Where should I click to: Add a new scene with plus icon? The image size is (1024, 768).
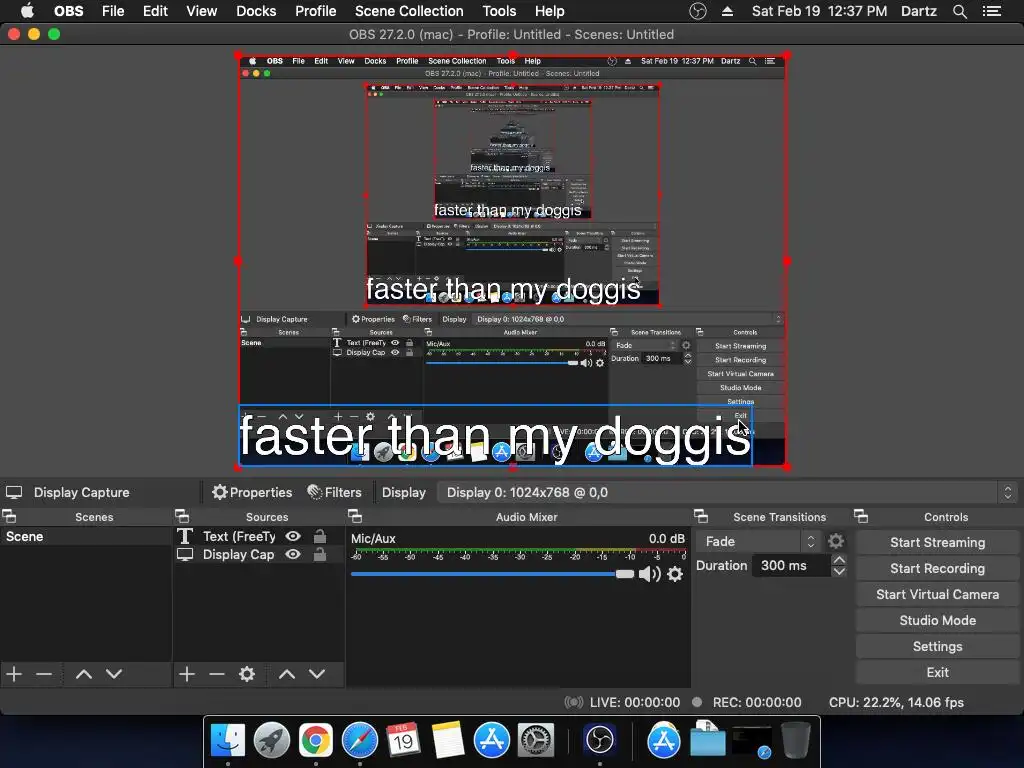(x=14, y=674)
